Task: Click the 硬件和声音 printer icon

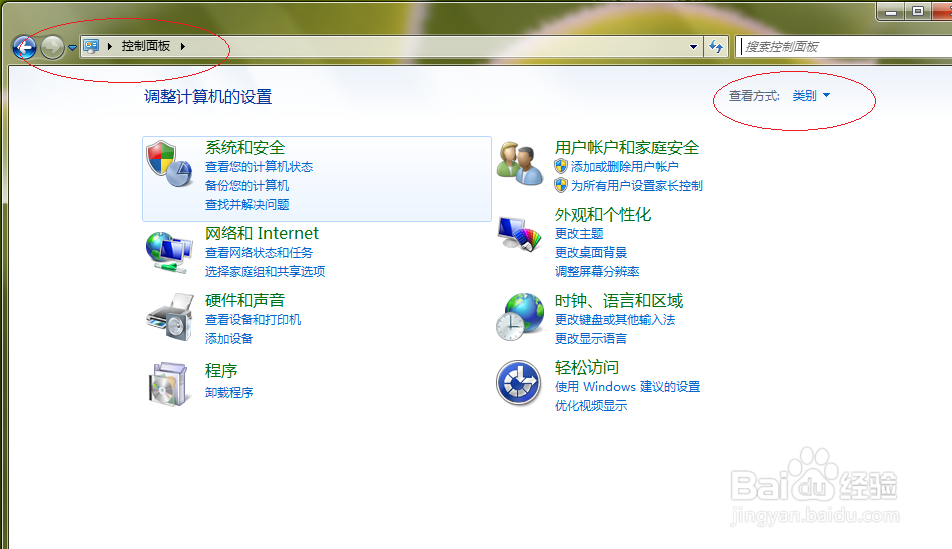Action: point(169,317)
